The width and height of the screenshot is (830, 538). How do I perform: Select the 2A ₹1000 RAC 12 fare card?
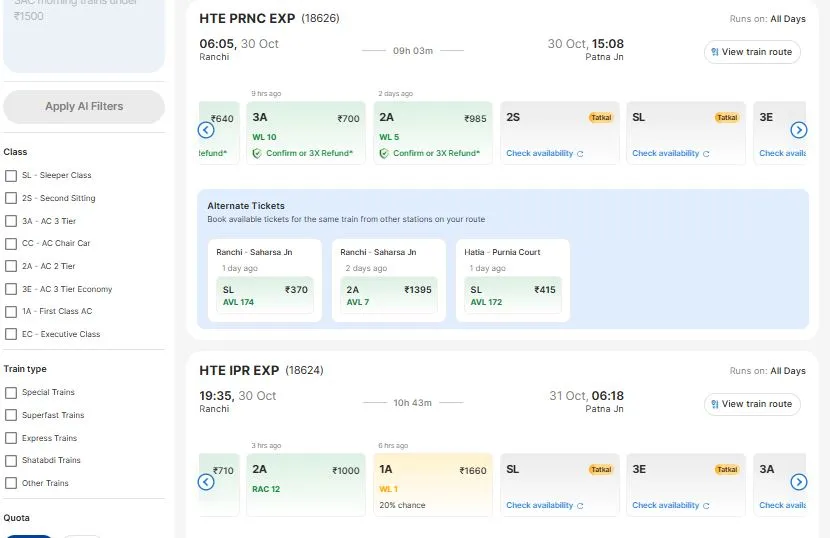click(306, 485)
